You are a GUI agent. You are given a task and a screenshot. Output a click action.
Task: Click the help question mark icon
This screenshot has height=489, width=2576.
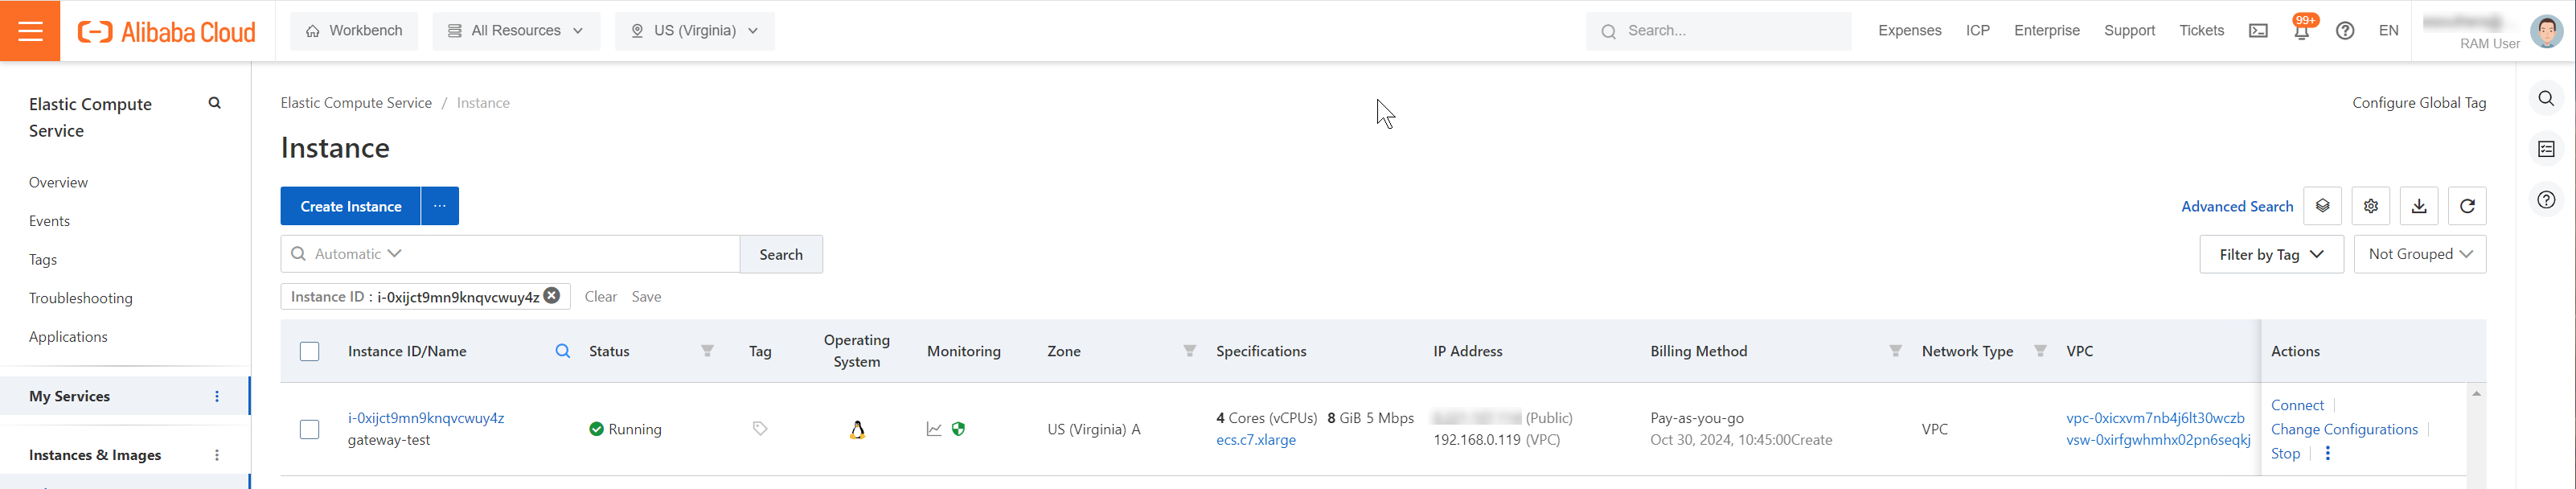point(2345,30)
